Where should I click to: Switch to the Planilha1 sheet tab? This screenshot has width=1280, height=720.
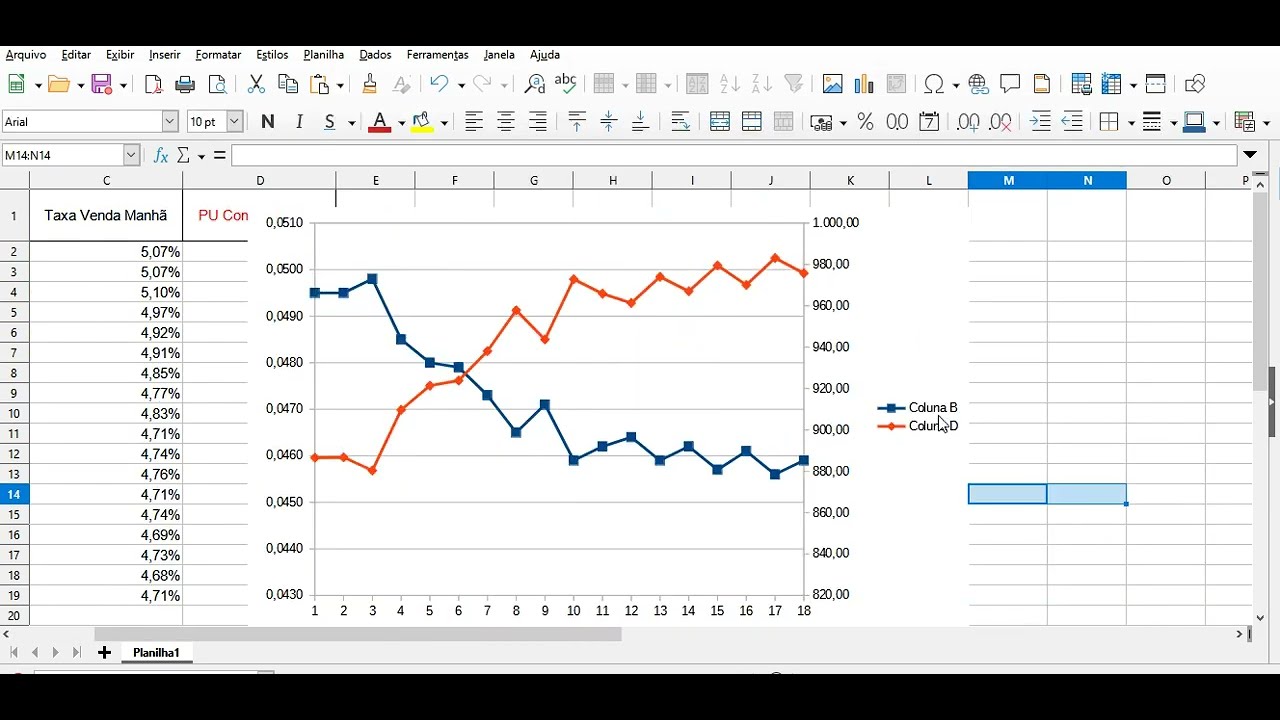tap(156, 653)
